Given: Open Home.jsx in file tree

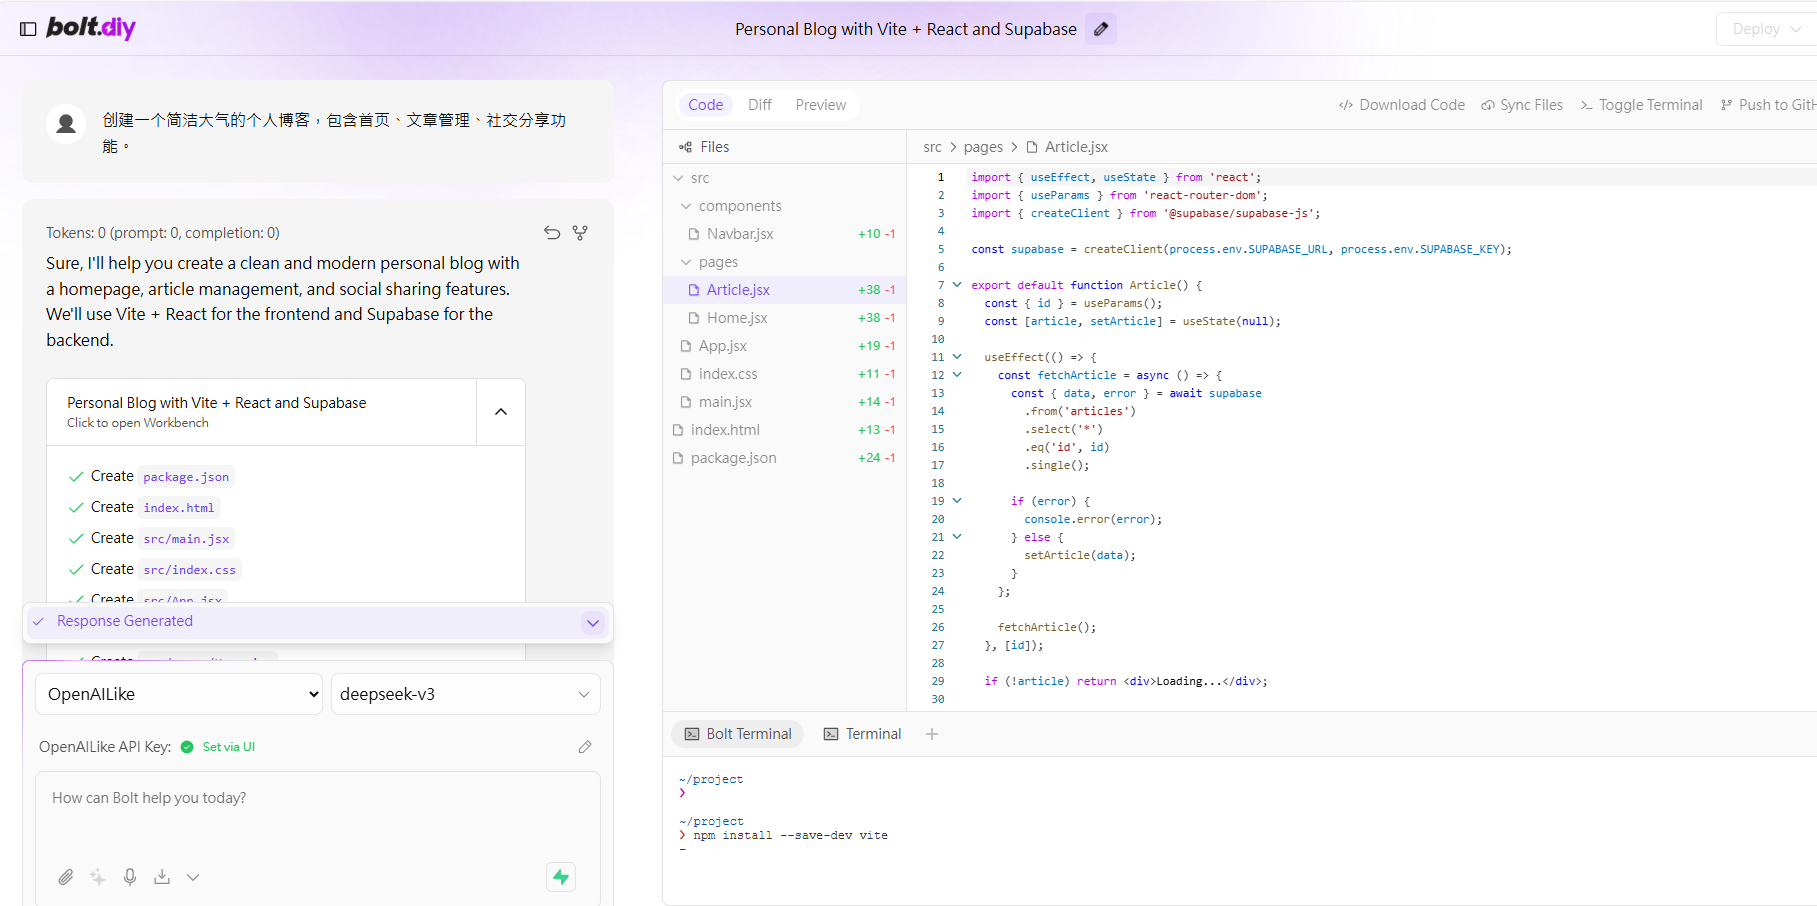Looking at the screenshot, I should 784,318.
